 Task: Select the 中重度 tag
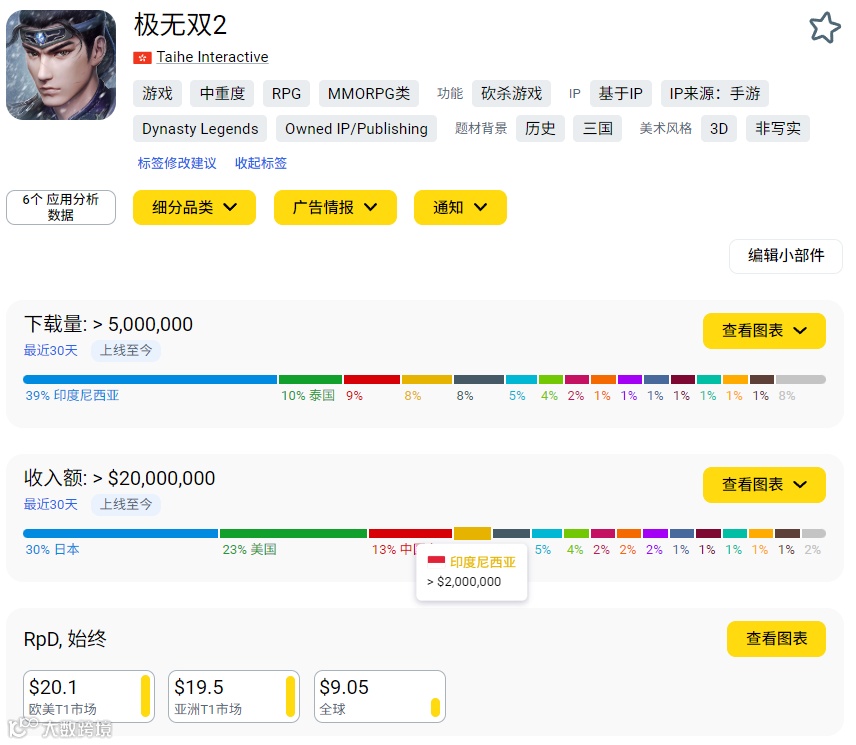click(x=222, y=93)
